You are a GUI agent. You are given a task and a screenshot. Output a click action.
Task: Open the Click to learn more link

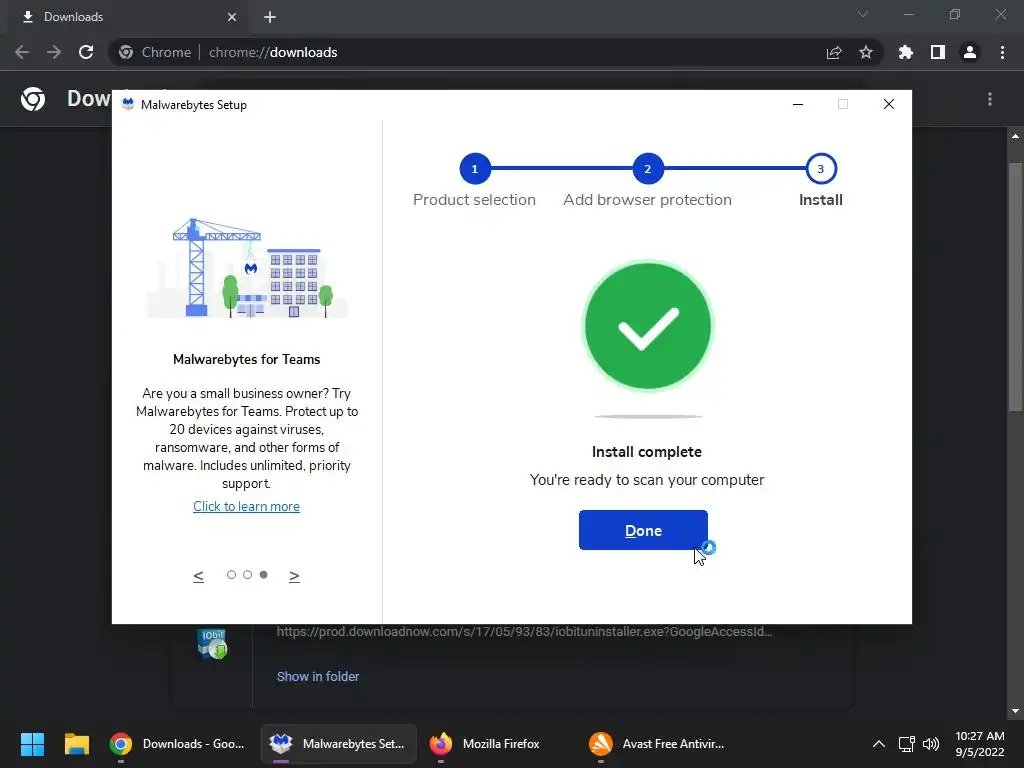[246, 506]
